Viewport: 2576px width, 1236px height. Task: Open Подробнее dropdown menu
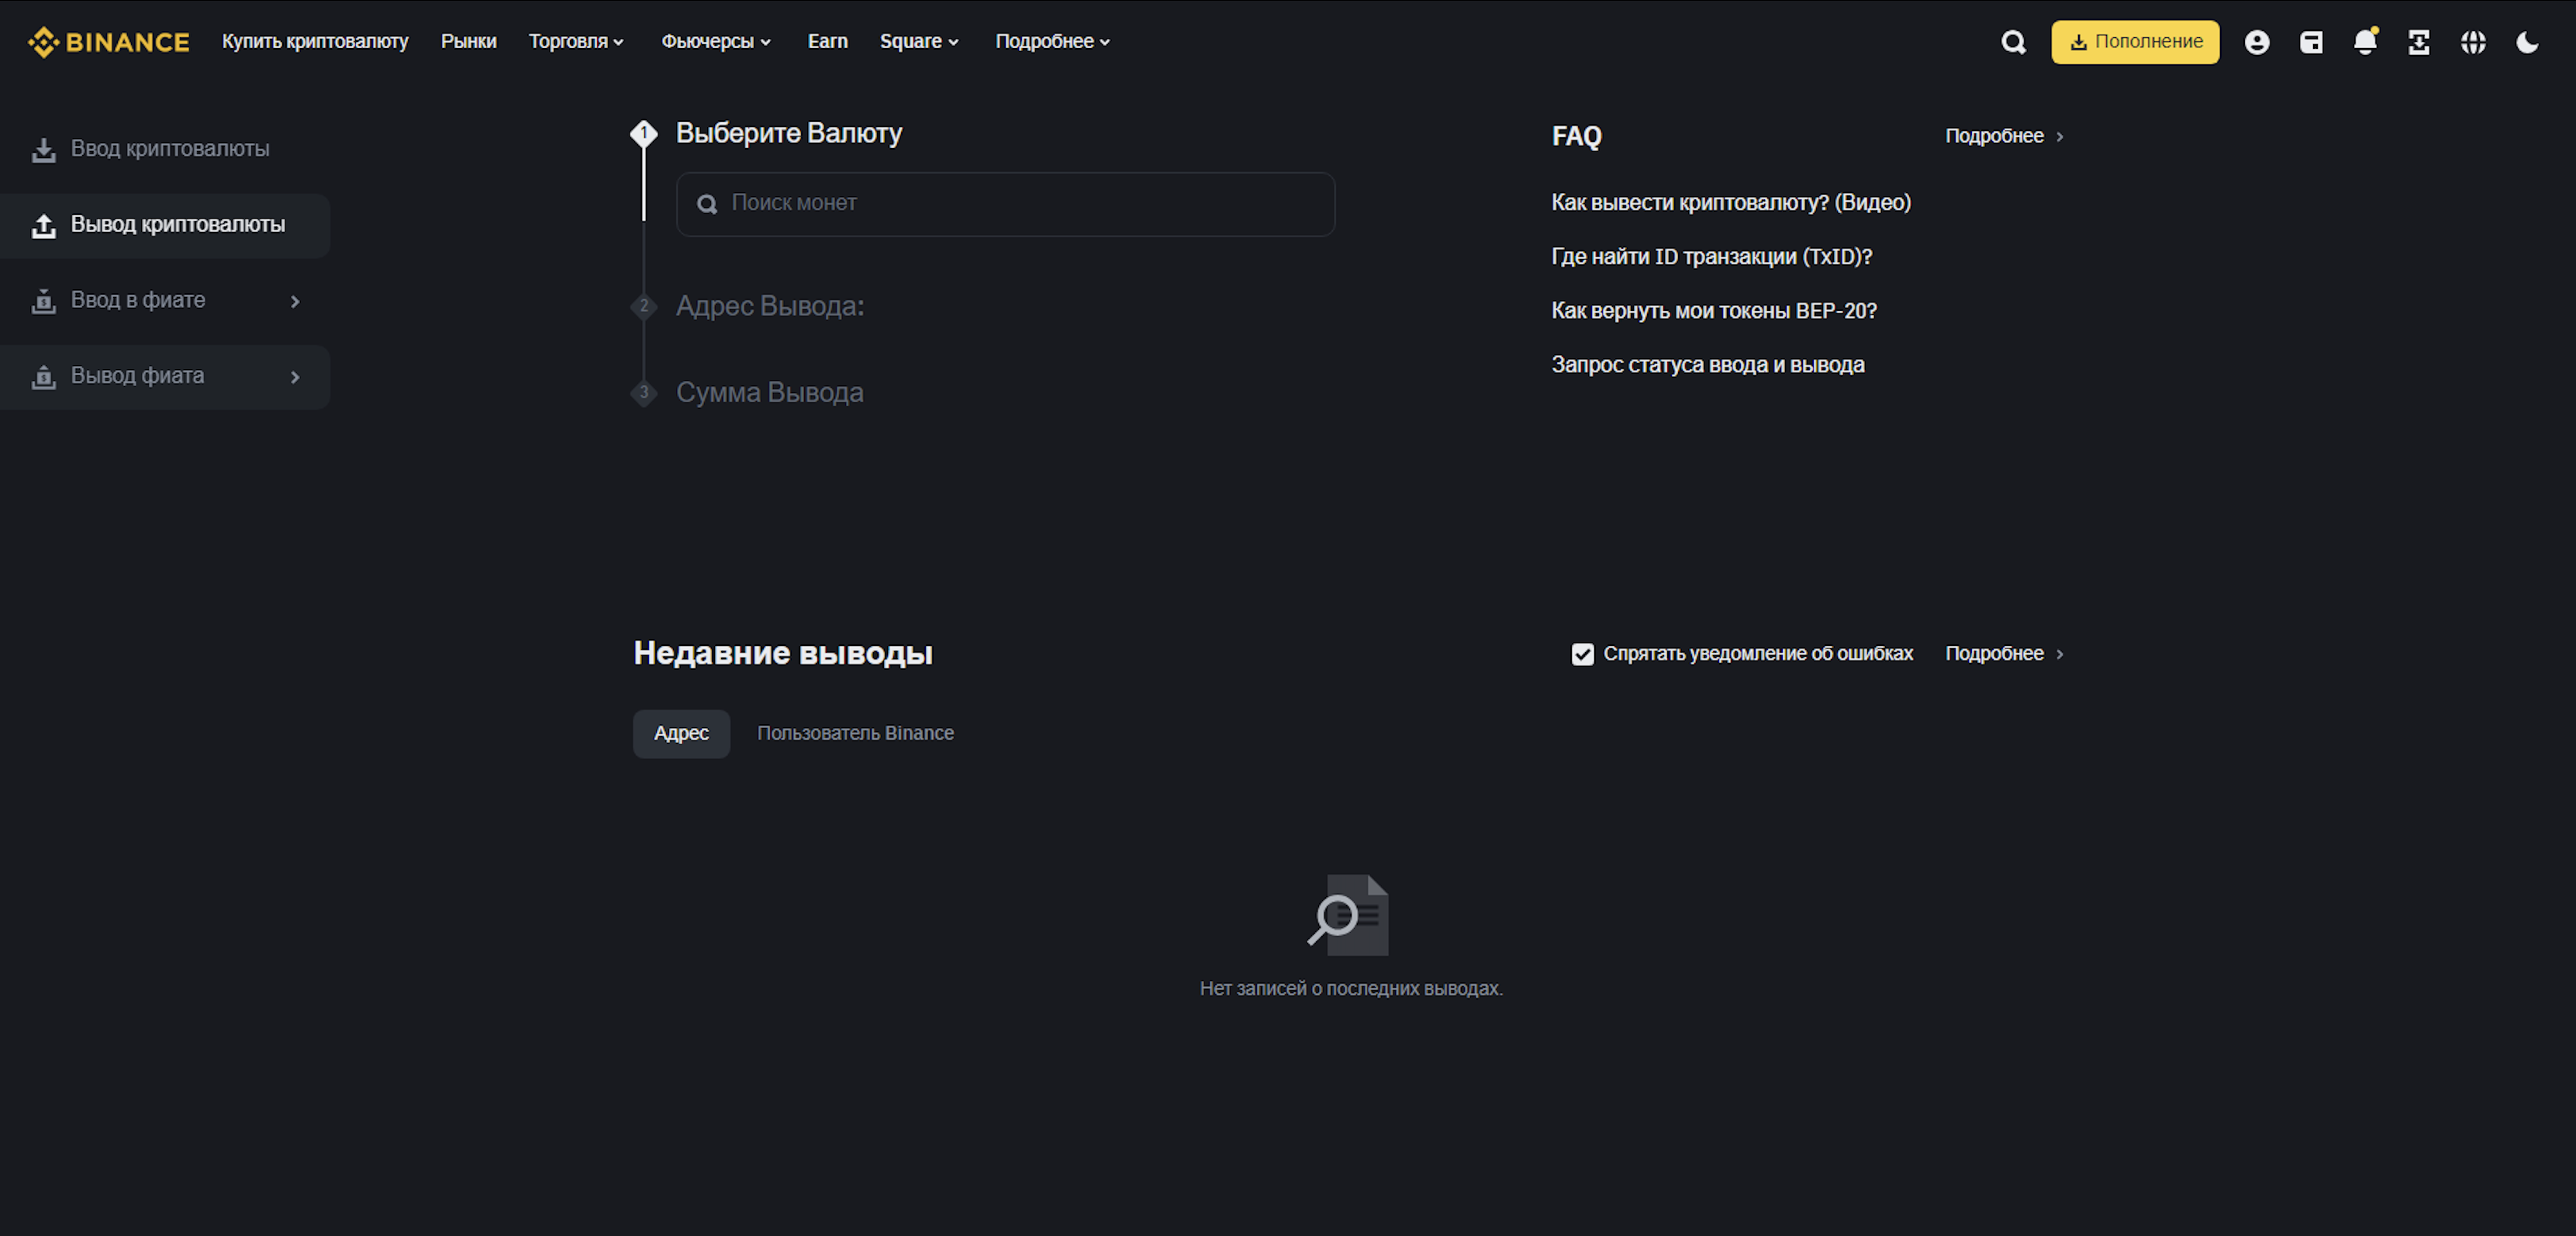[x=1053, y=40]
